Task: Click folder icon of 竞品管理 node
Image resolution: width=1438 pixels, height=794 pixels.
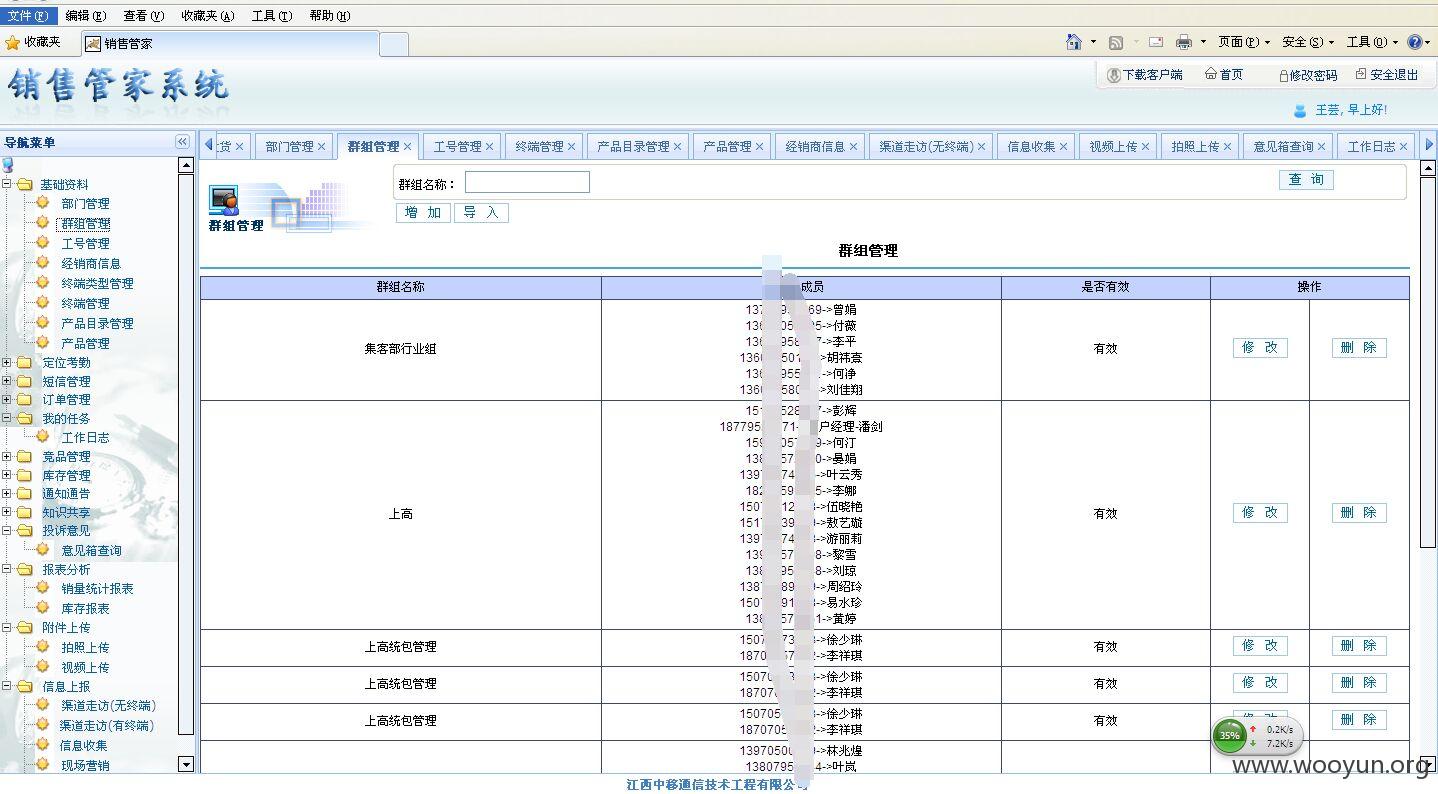Action: pos(25,457)
